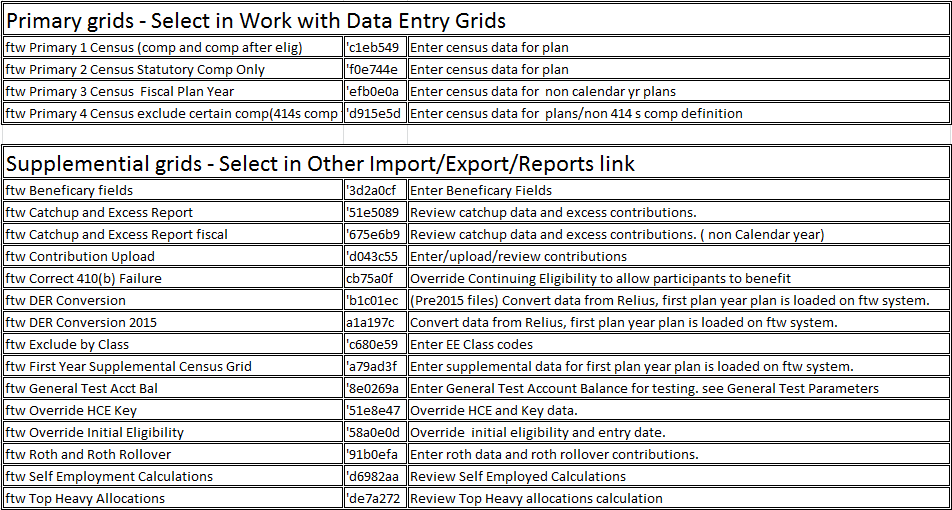The image size is (952, 510).
Task: Click cell 'ftw Beneficary fields'
Action: tap(172, 190)
